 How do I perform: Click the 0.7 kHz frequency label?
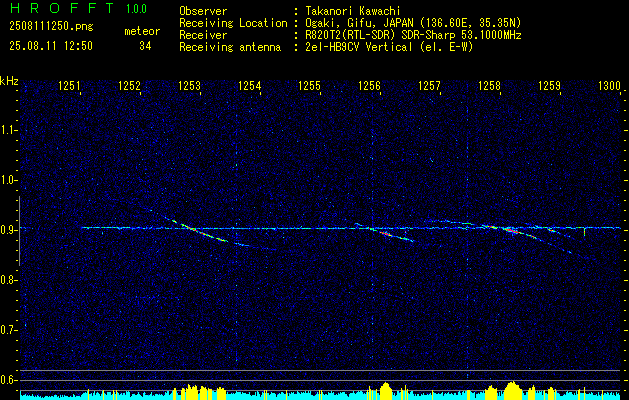7,330
